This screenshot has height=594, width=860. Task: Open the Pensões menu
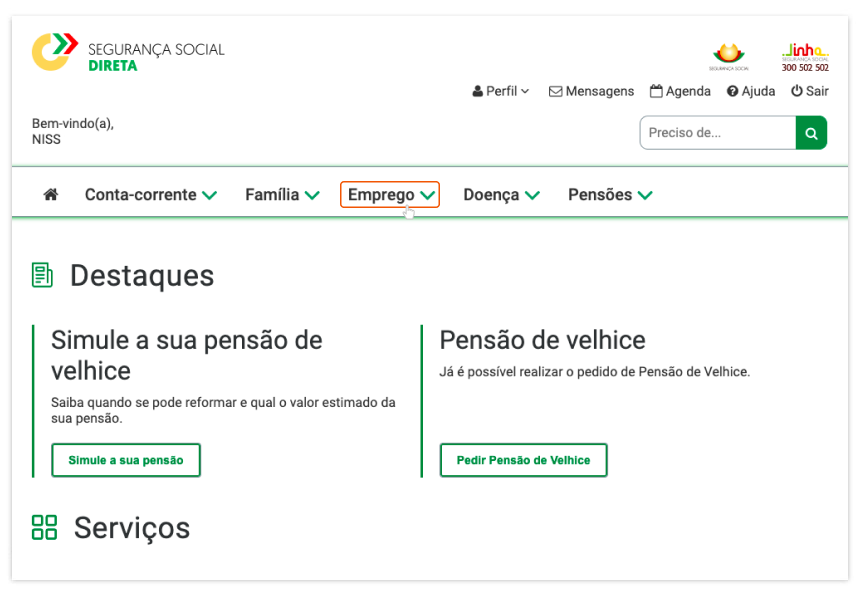pyautogui.click(x=610, y=195)
